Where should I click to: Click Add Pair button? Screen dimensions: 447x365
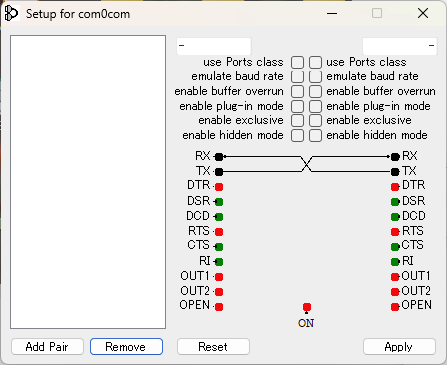(x=47, y=347)
